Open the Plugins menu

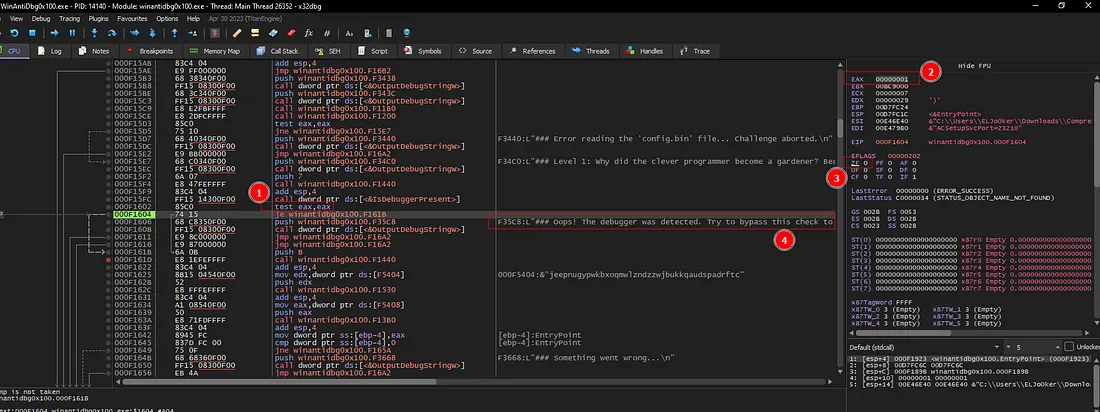(x=98, y=18)
